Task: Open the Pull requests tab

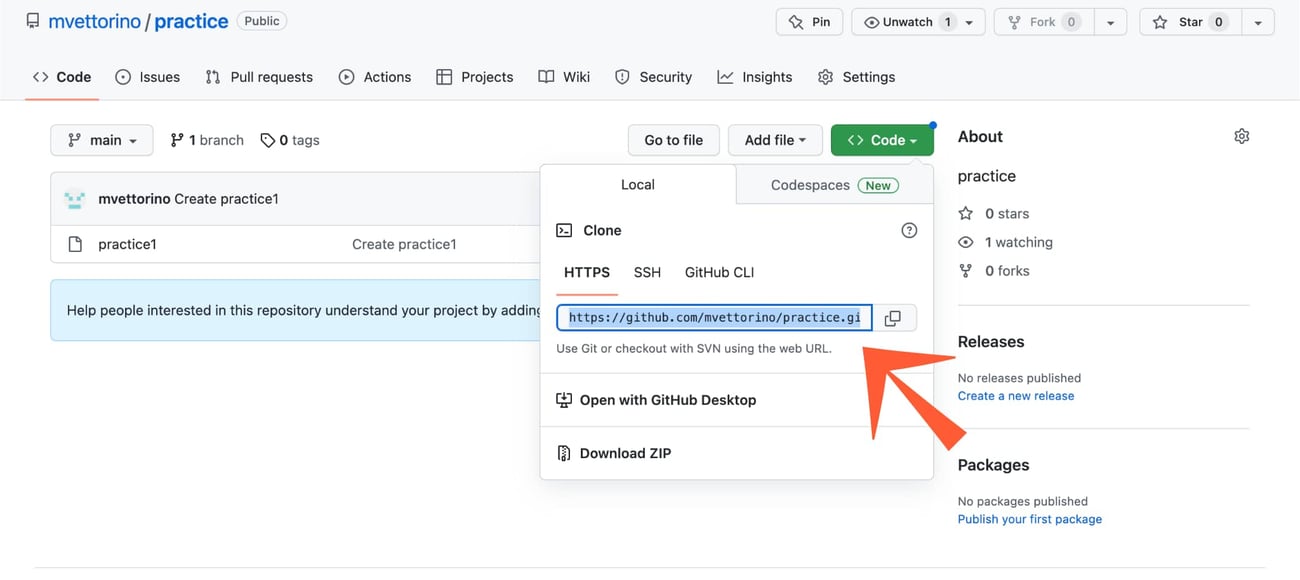Action: tap(259, 77)
